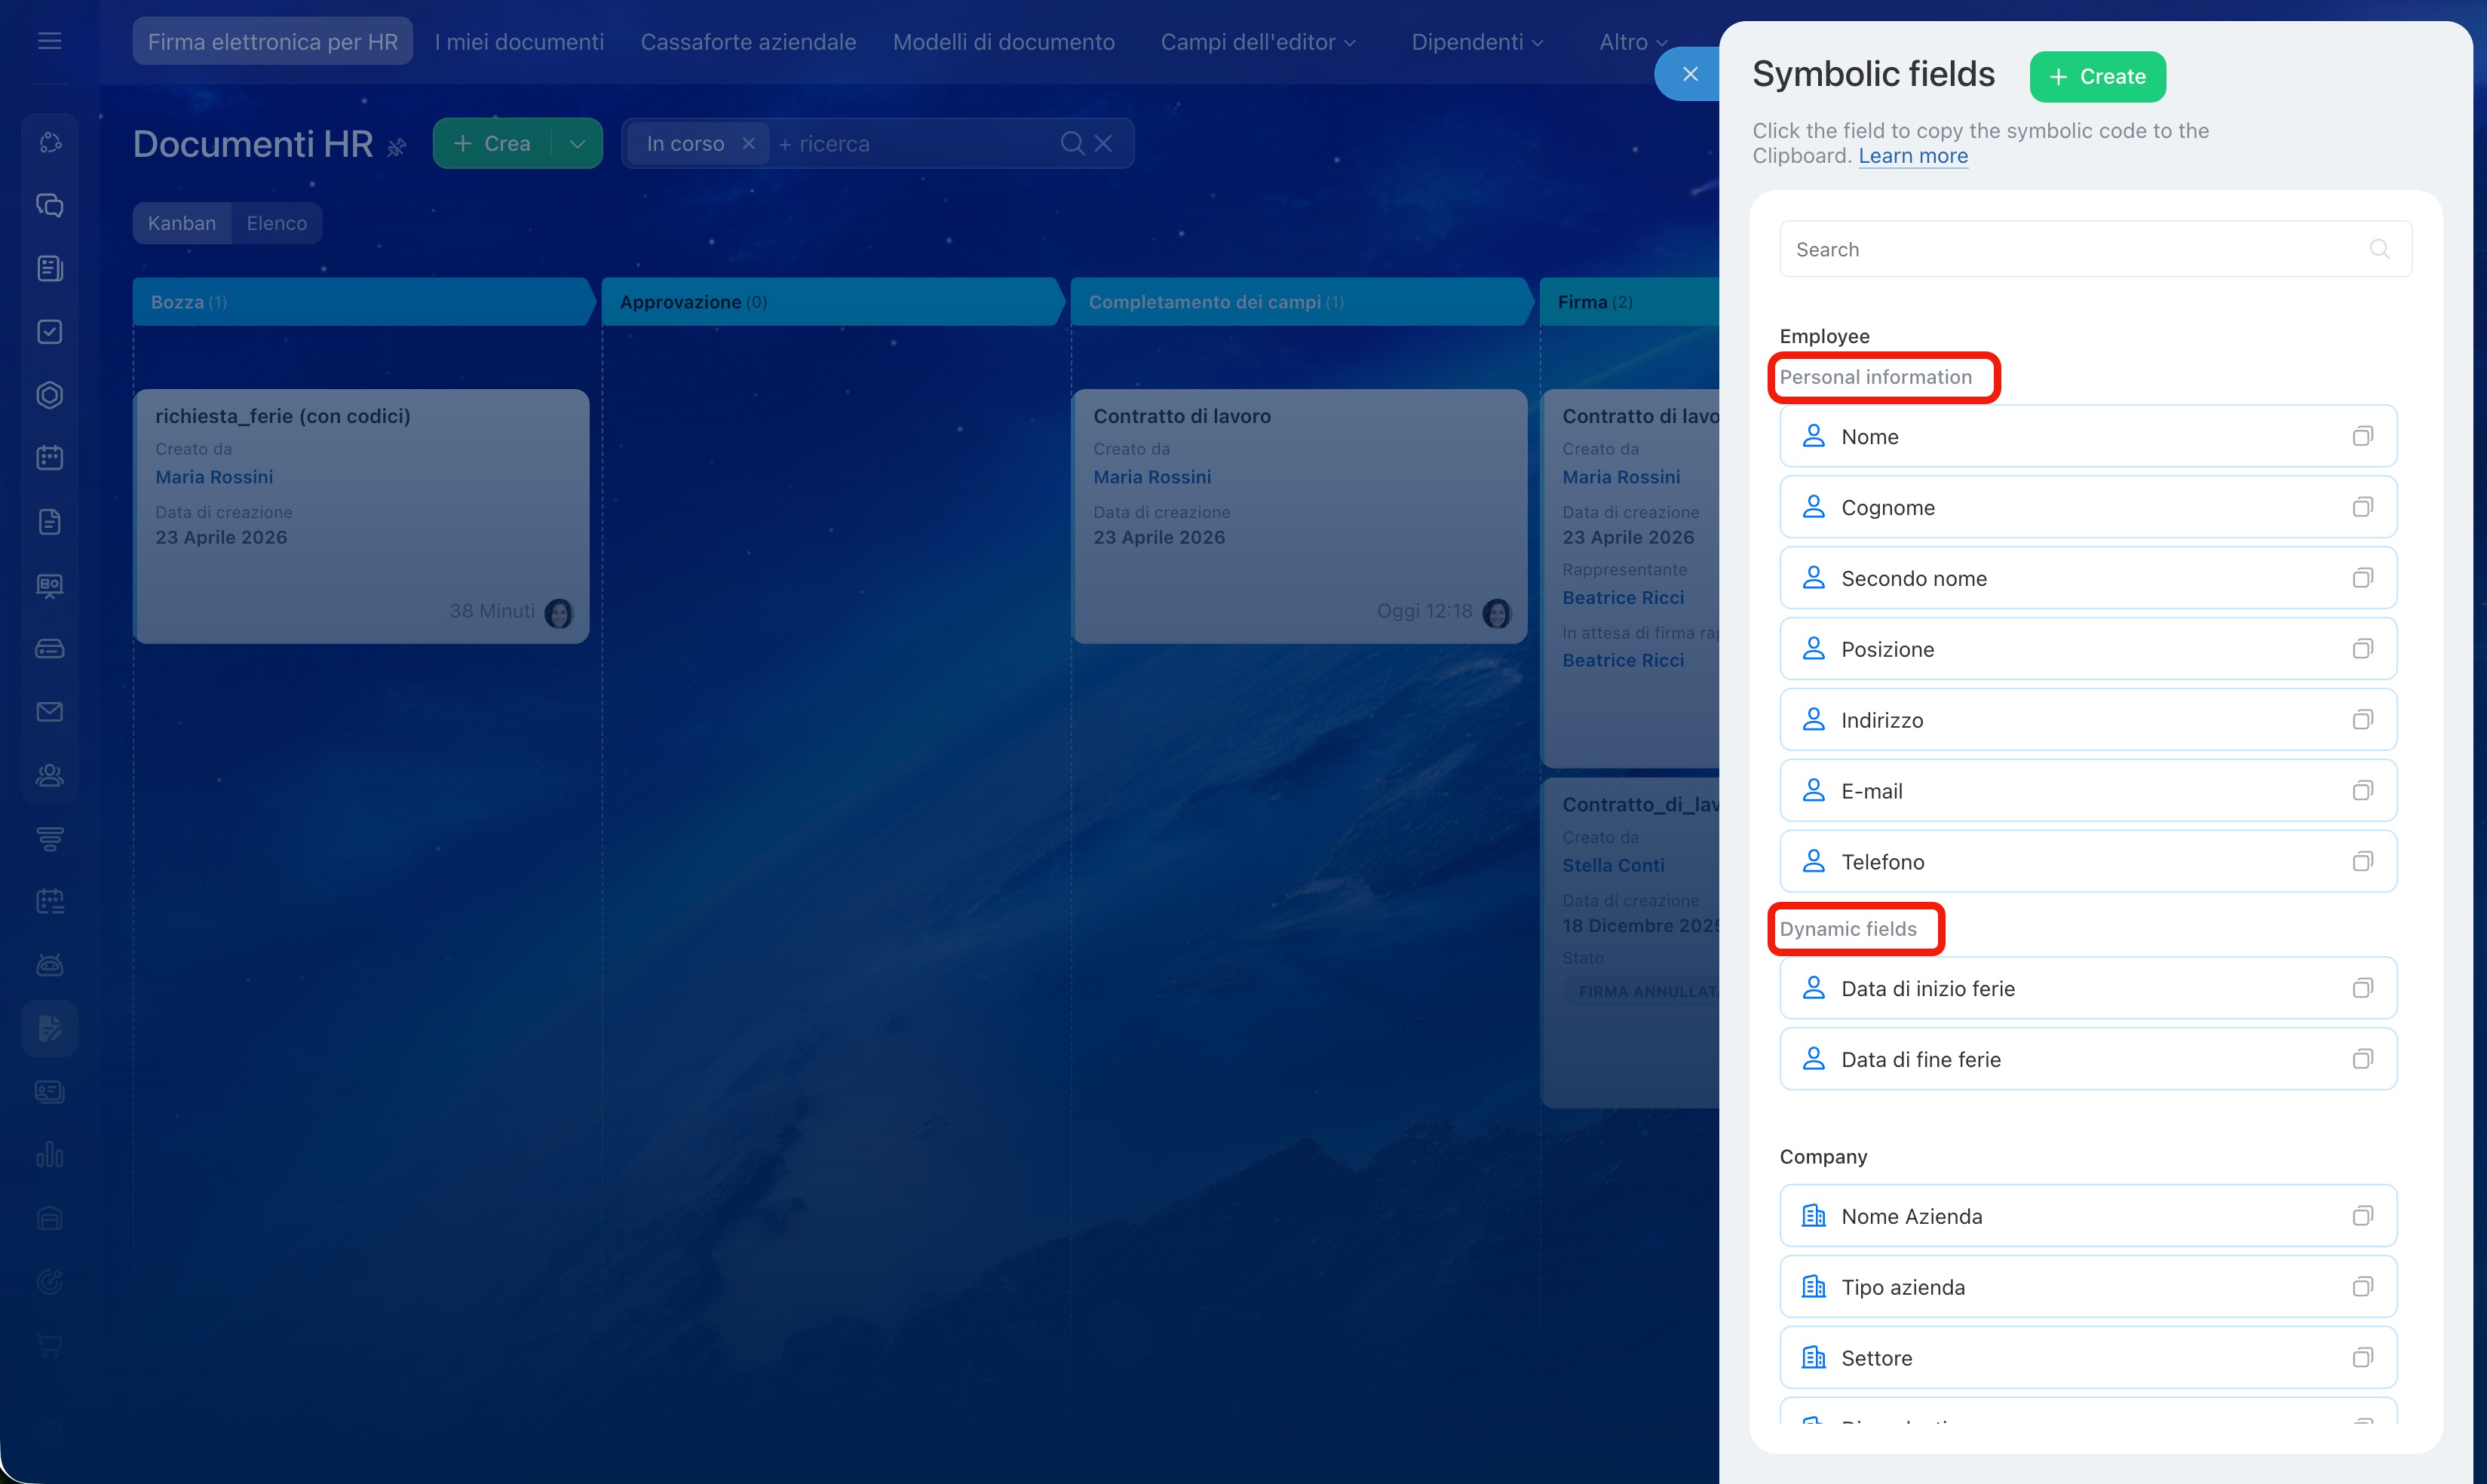
Task: Switch to Elenco view
Action: pyautogui.click(x=277, y=223)
